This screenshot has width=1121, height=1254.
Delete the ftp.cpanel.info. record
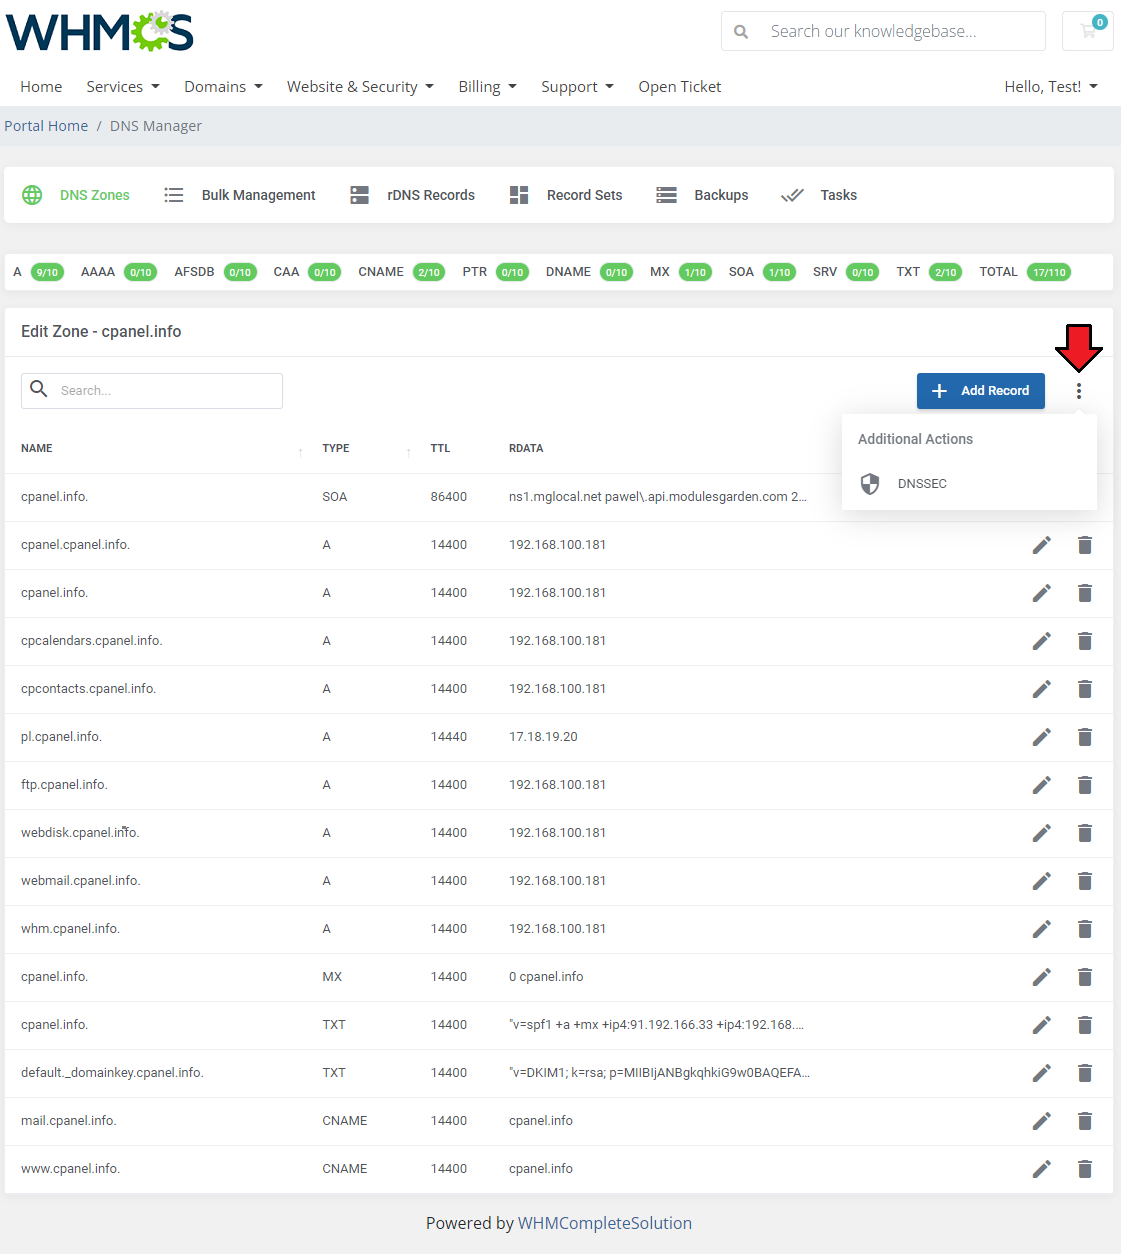click(x=1085, y=785)
